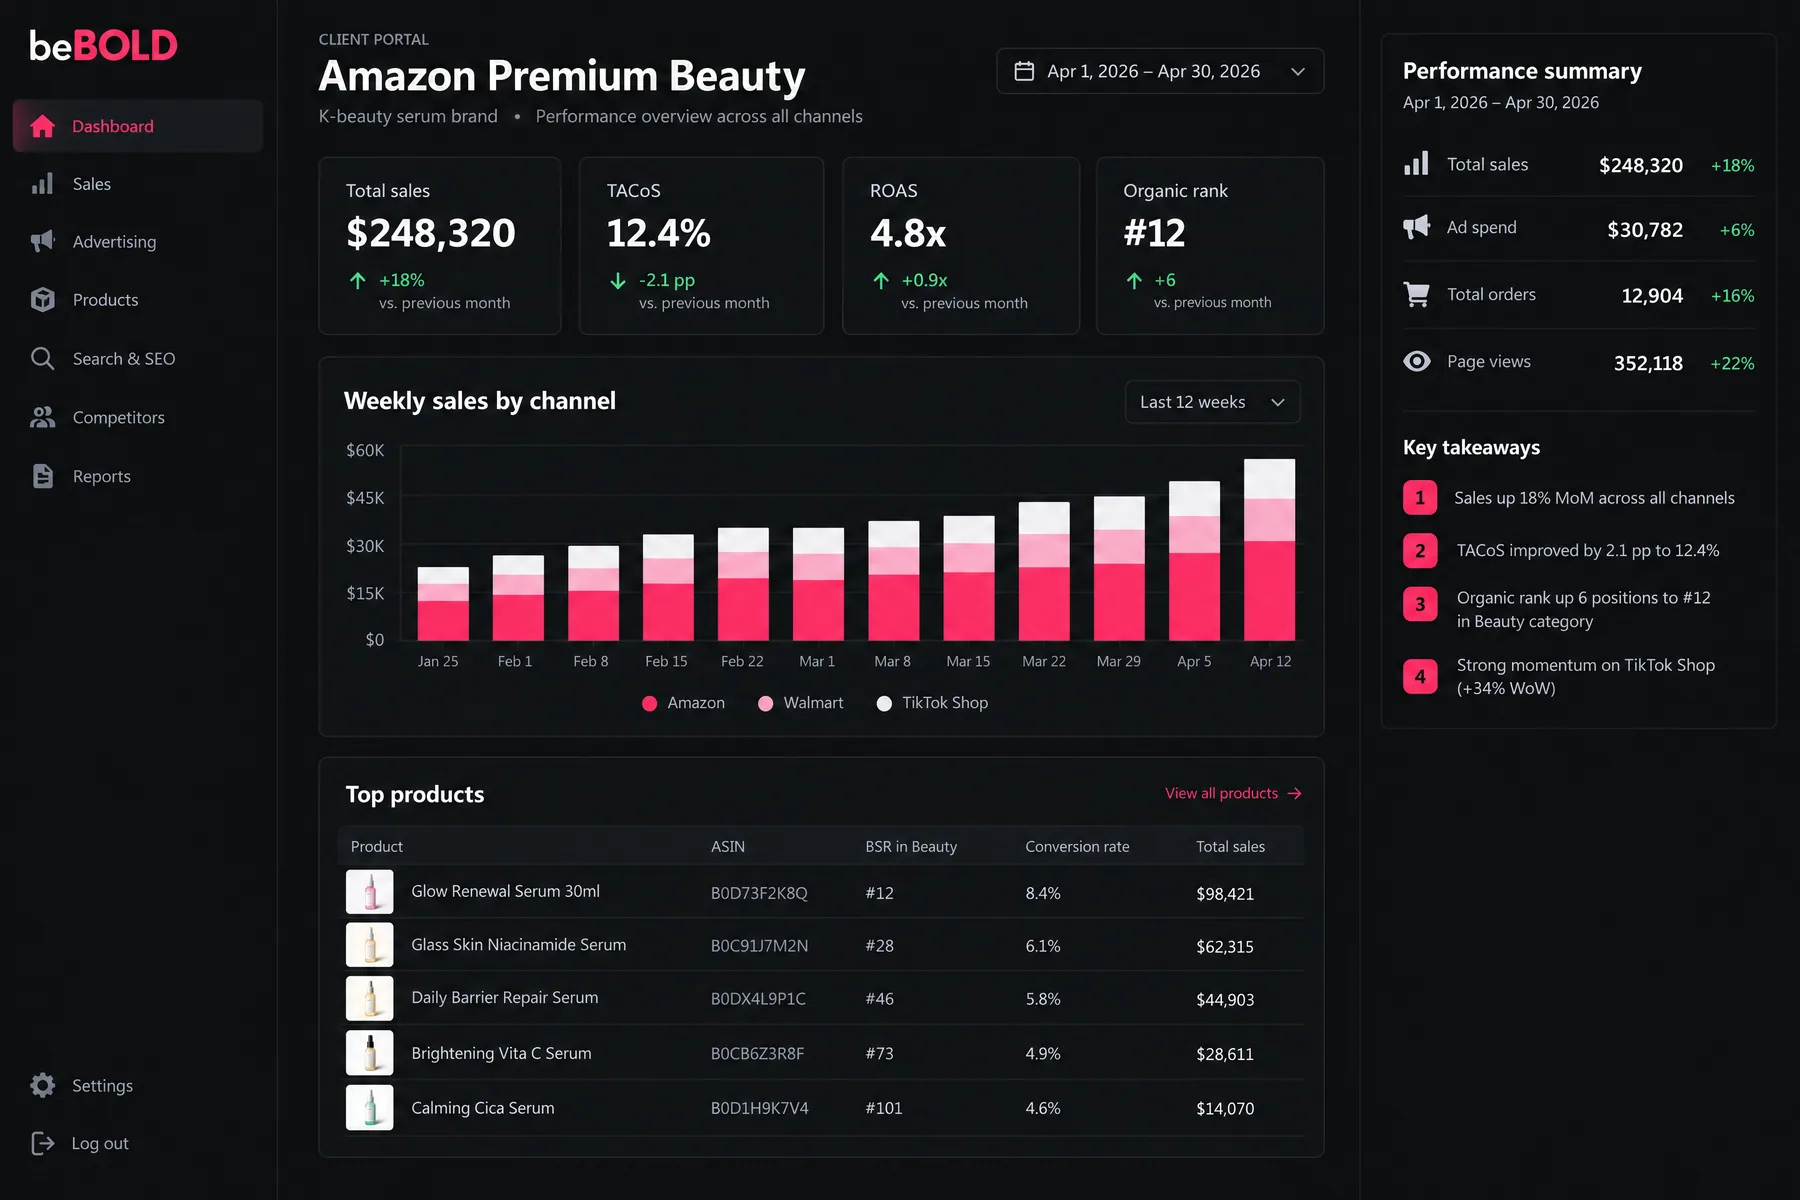Click the TACoS 12.4% card

(702, 246)
